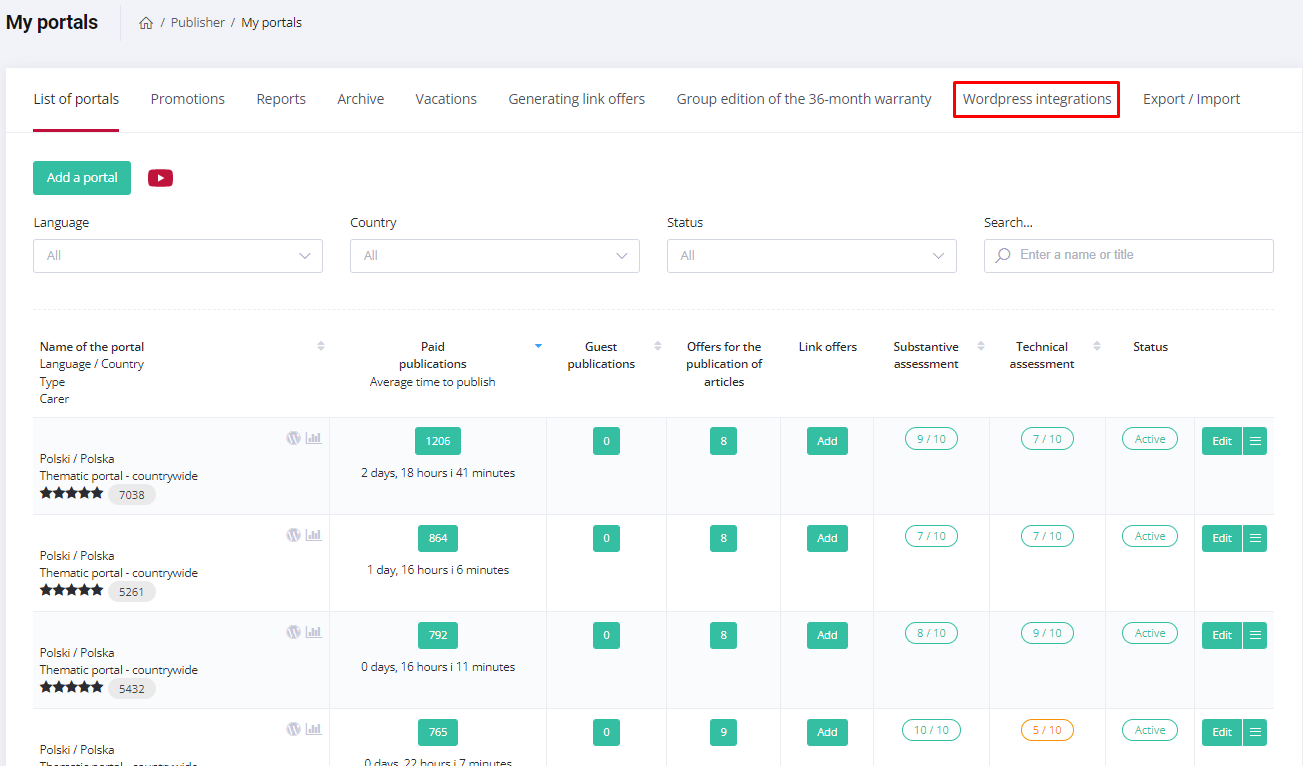The image size is (1303, 766).
Task: Click the 10 / 10 substantive assessment badge
Action: click(931, 730)
